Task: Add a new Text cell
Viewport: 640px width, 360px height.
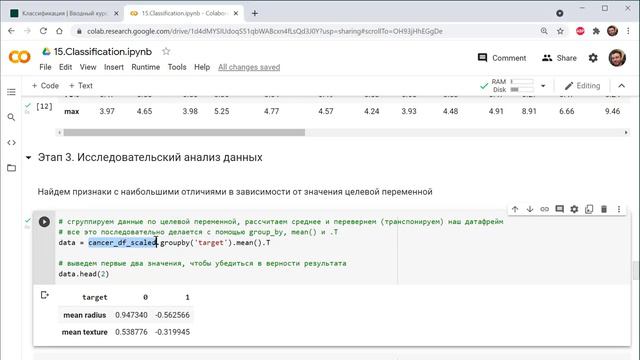Action: click(81, 86)
